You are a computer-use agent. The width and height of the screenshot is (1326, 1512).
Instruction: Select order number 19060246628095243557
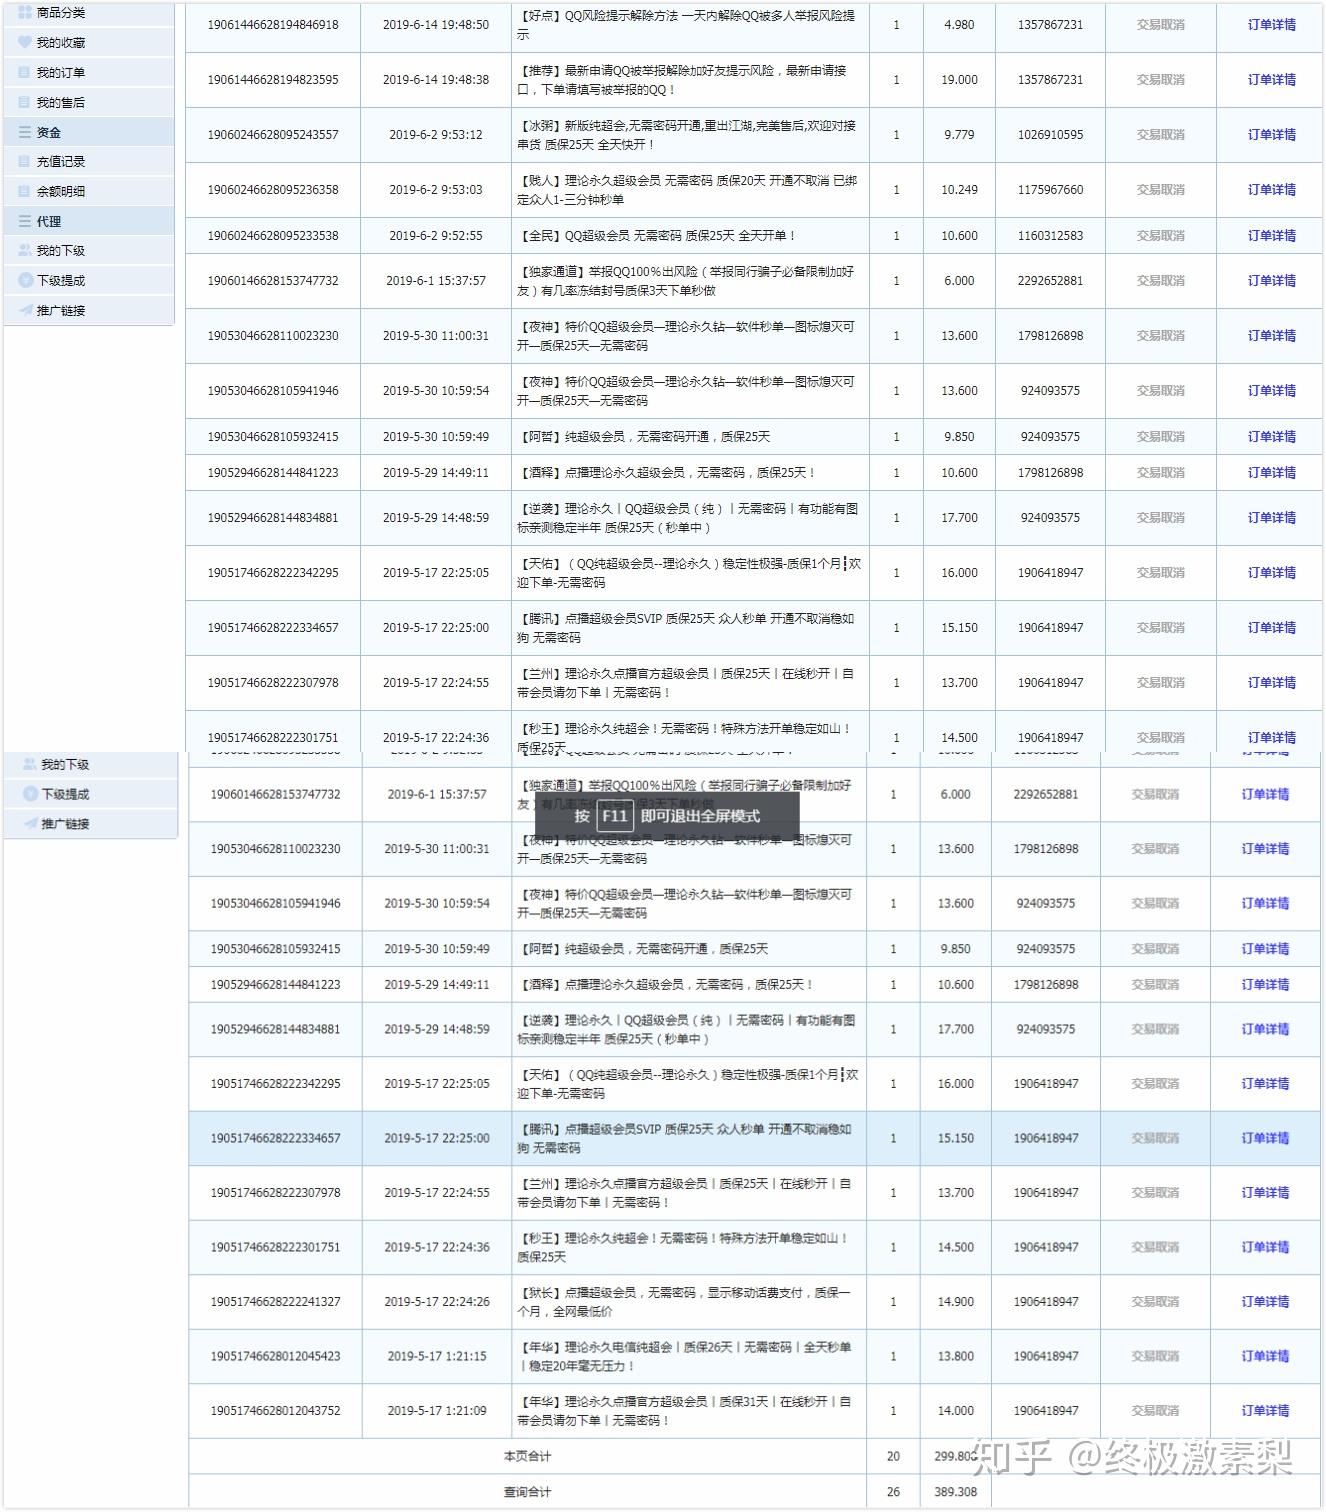(273, 135)
